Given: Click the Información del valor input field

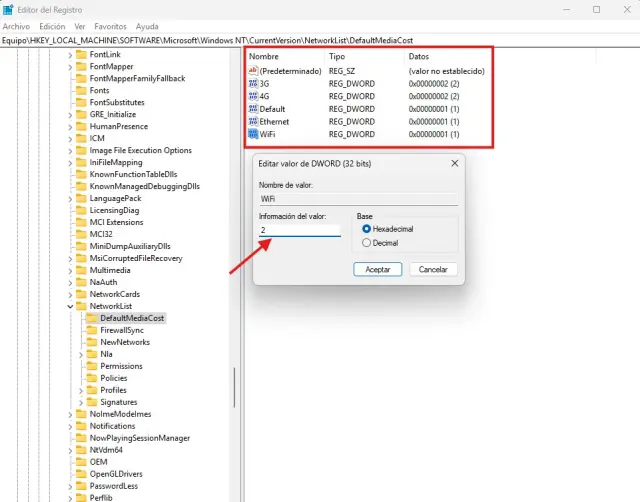Looking at the screenshot, I should [299, 230].
